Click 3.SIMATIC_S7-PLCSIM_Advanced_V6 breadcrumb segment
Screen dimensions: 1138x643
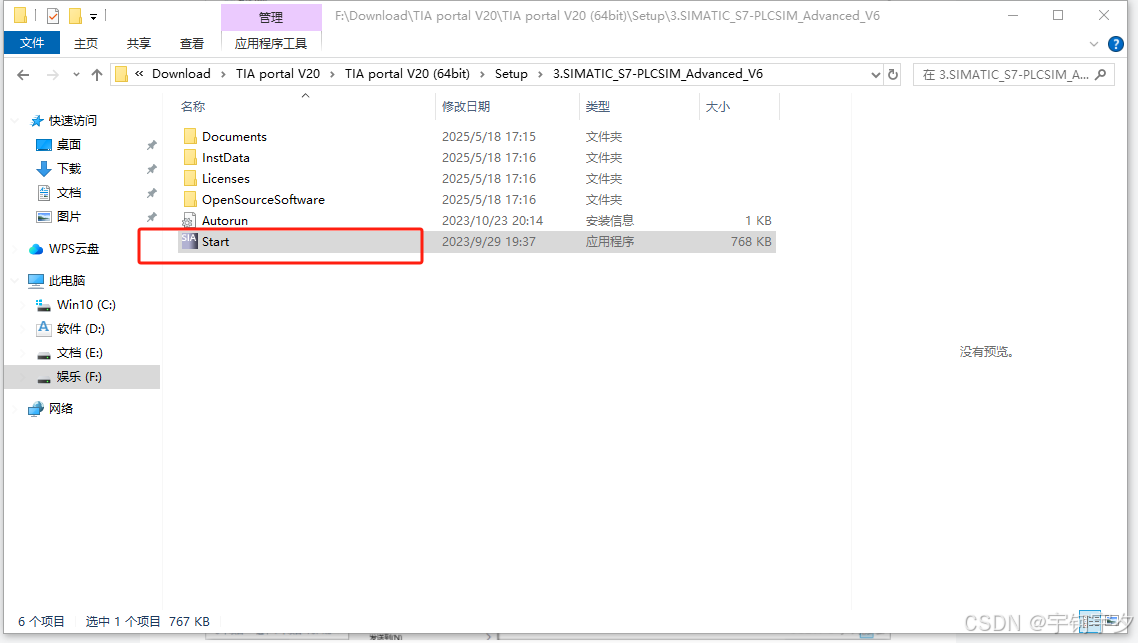pos(658,74)
